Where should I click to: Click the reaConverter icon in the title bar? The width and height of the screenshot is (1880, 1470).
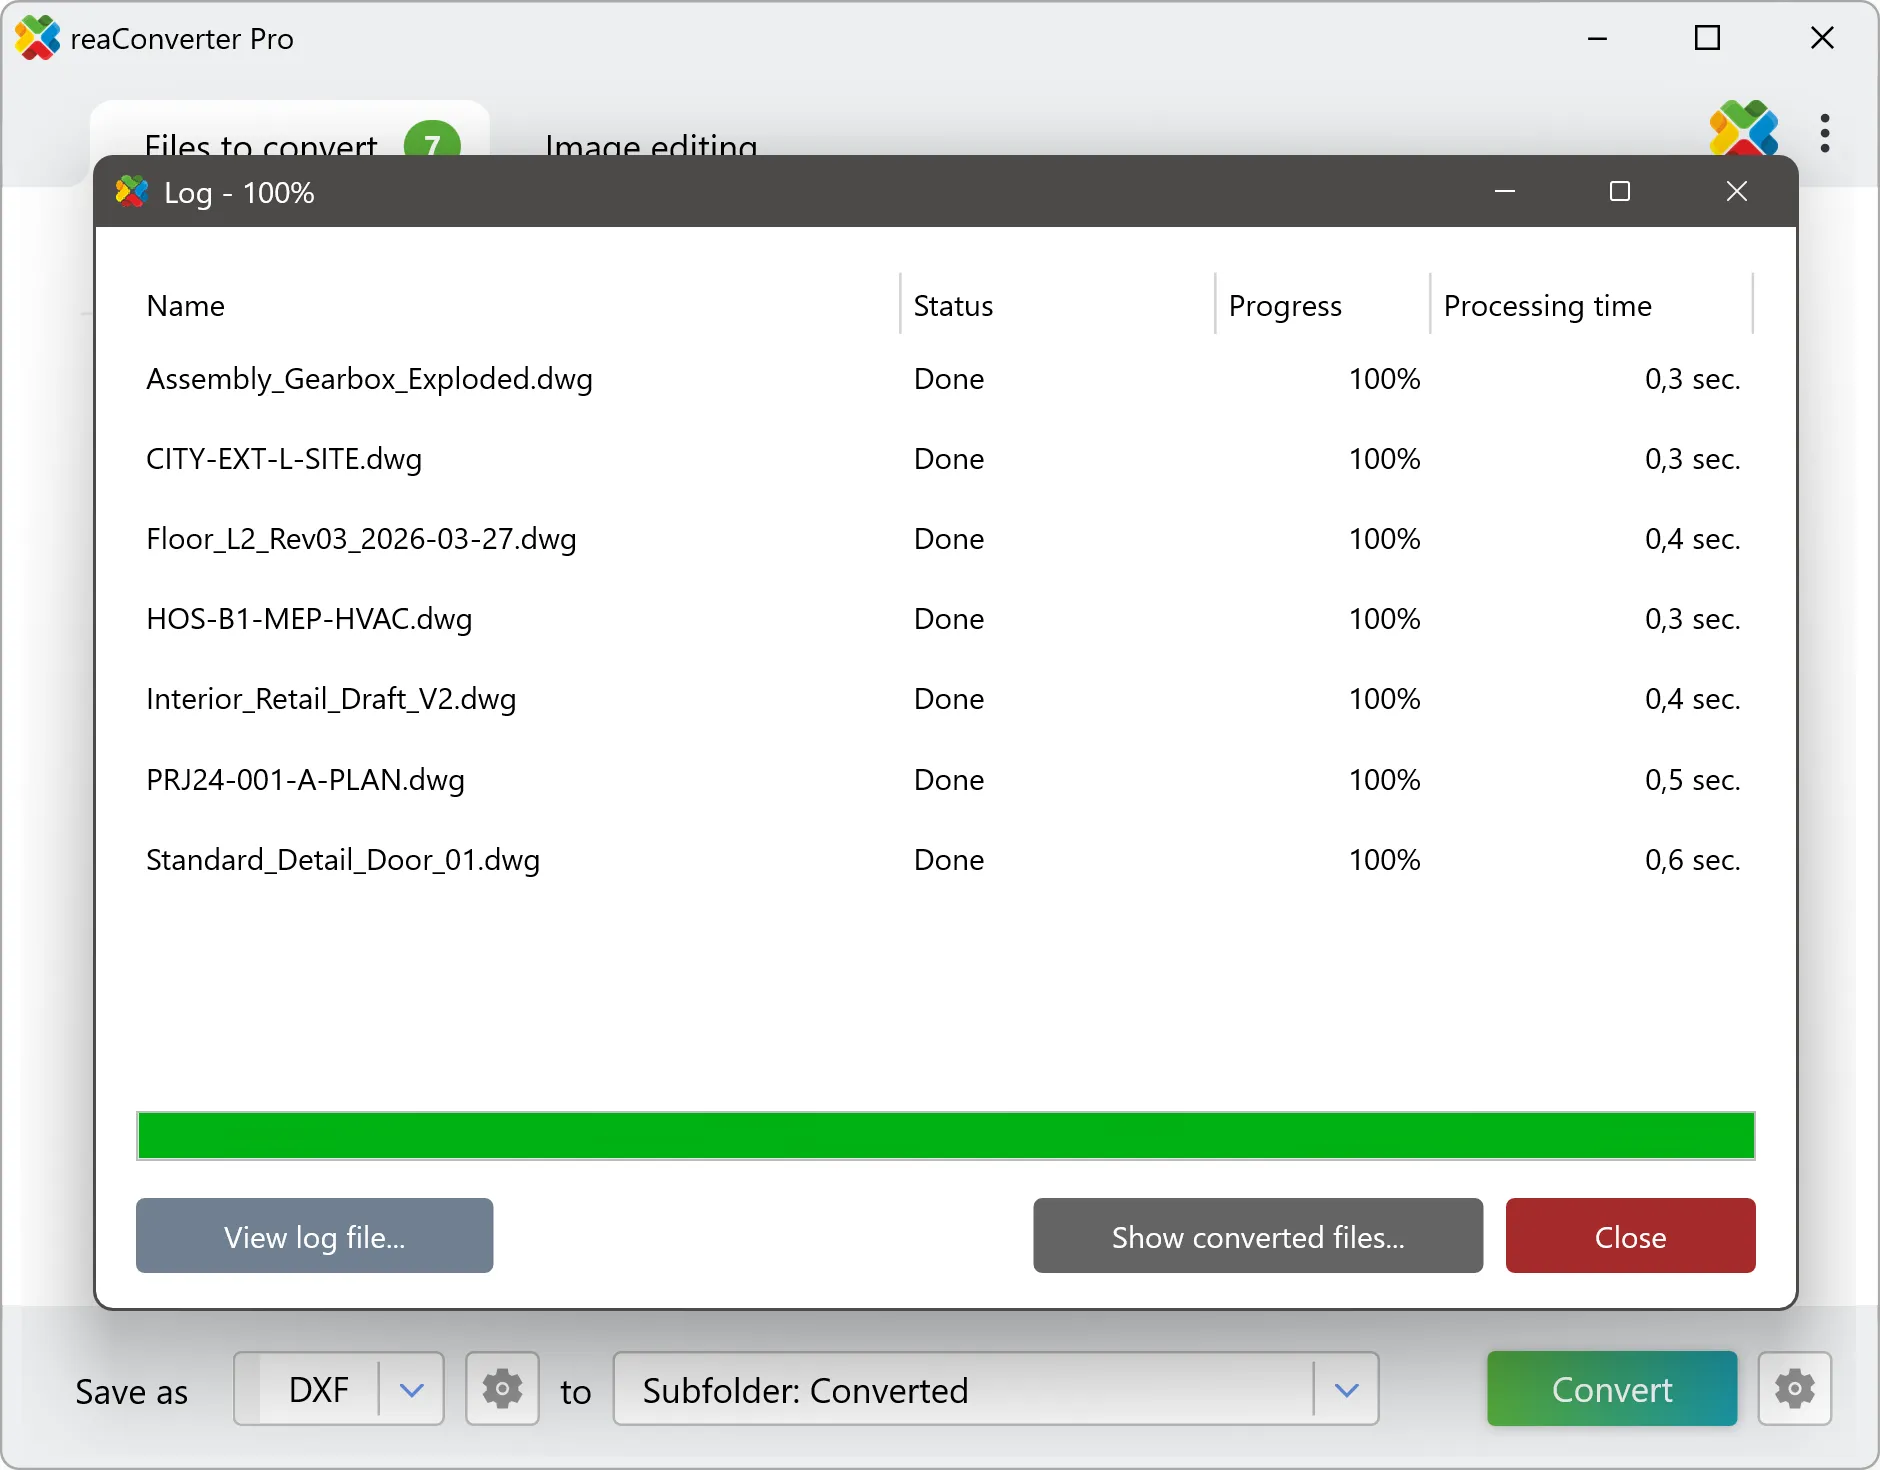pos(37,38)
